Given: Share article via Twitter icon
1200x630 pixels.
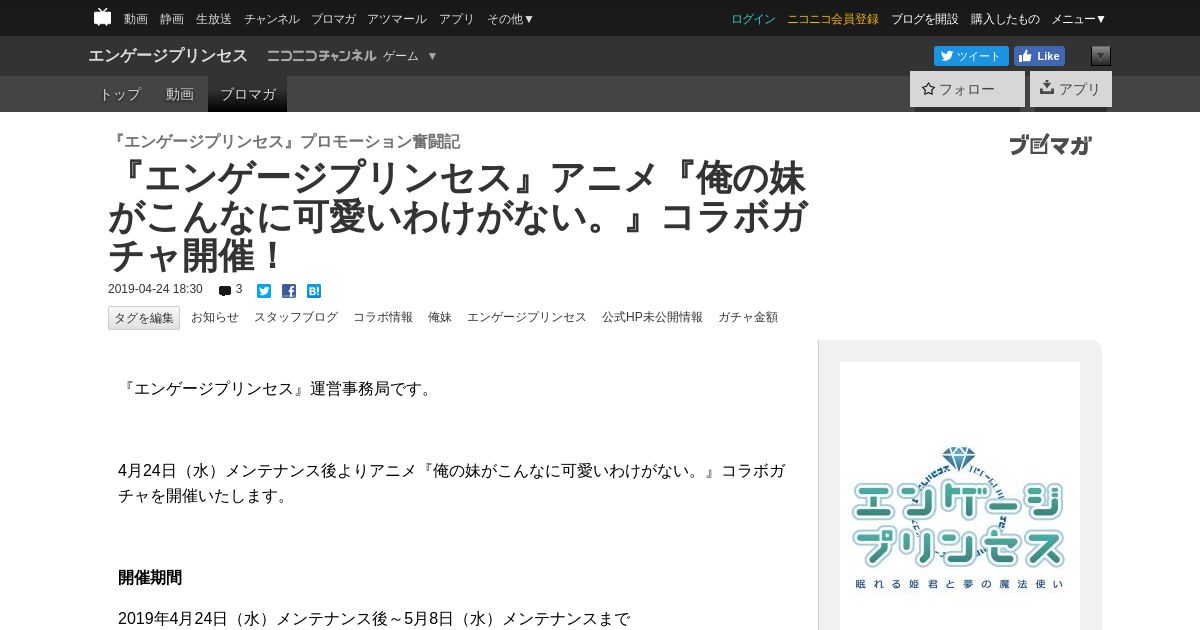Looking at the screenshot, I should click(264, 291).
